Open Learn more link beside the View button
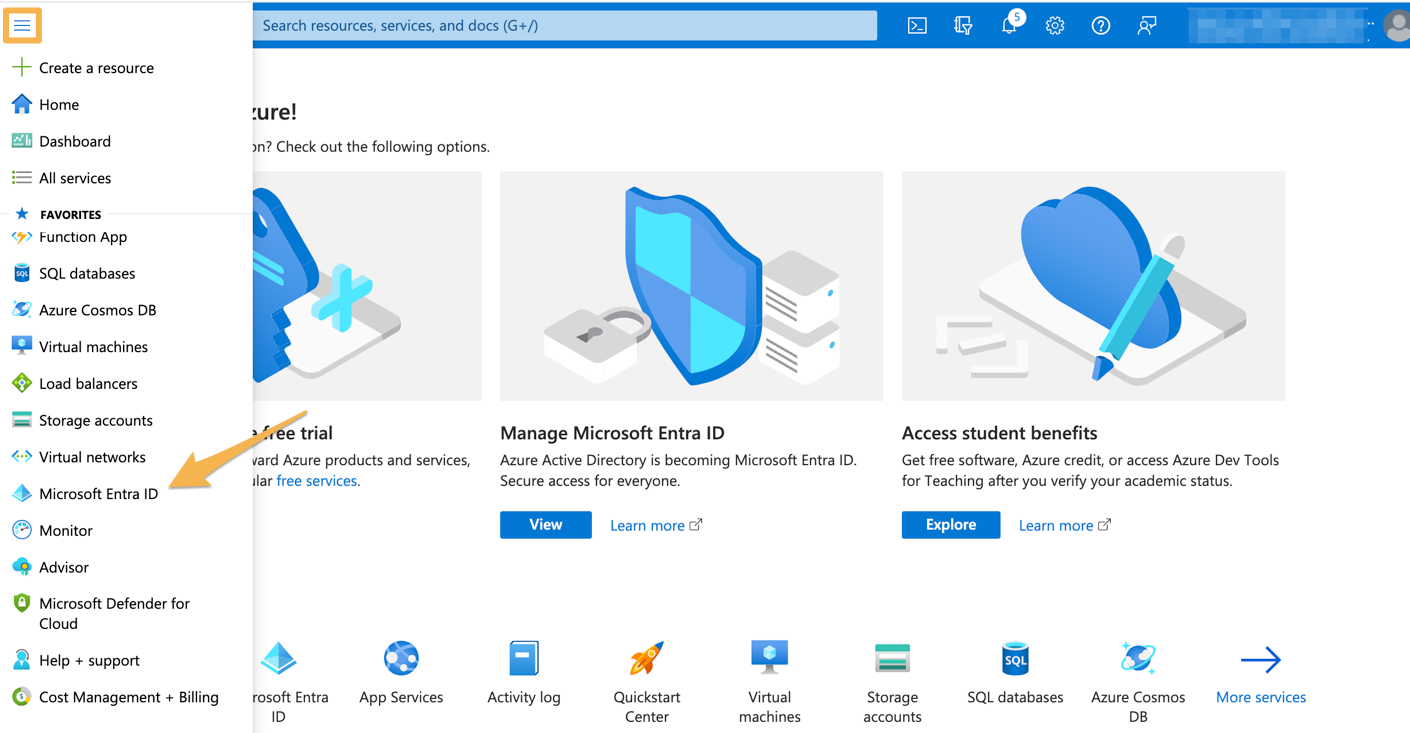 pyautogui.click(x=656, y=525)
